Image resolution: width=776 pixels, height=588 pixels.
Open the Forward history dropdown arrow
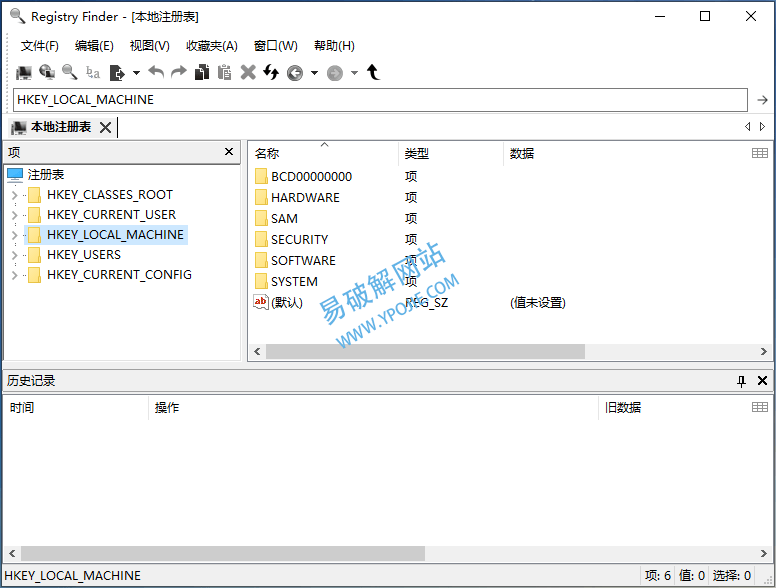click(354, 73)
